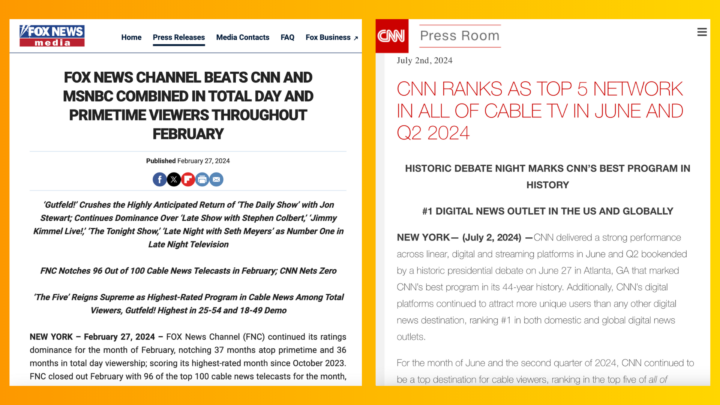Screen dimensions: 720x405
Task: Open the Fox Business external link
Action: tap(332, 38)
